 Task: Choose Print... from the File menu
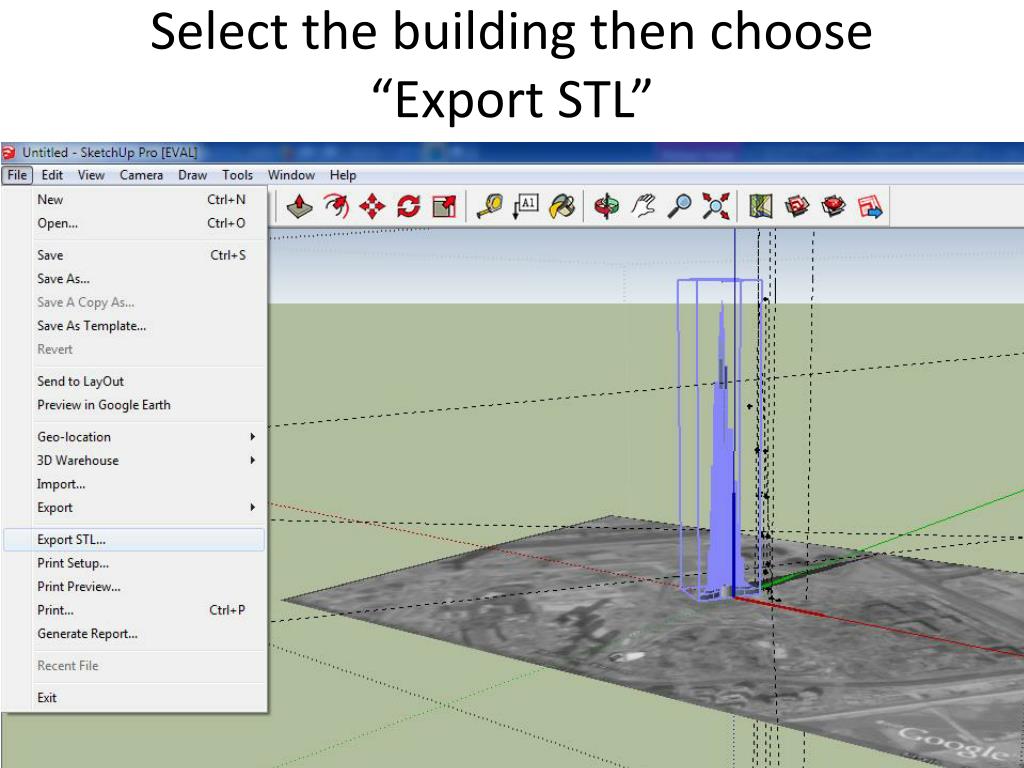click(134, 610)
